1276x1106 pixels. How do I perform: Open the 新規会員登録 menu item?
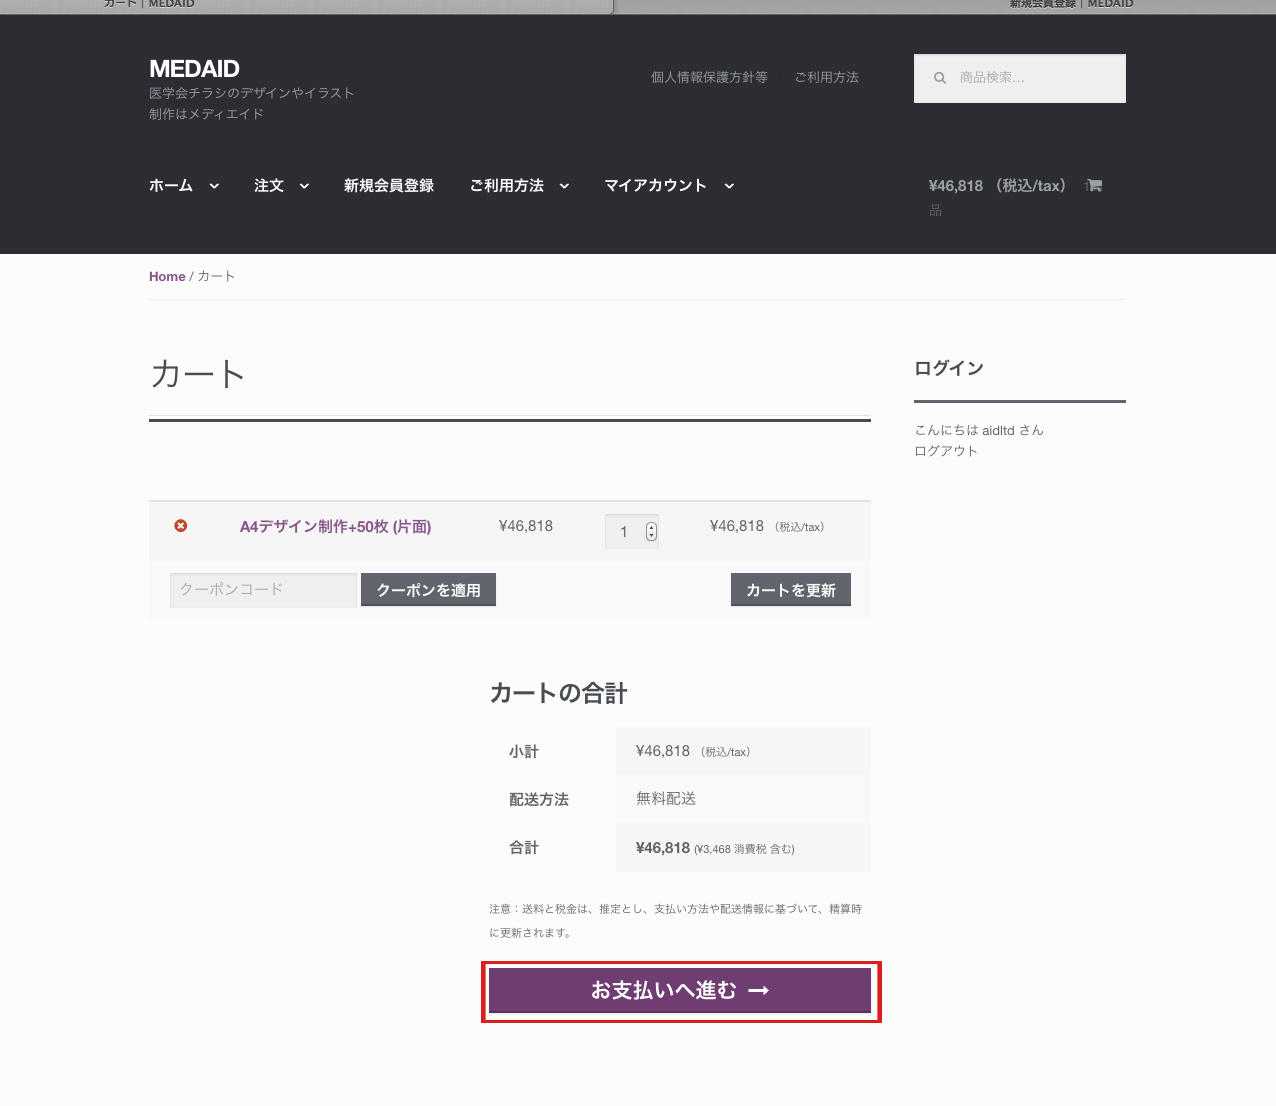pyautogui.click(x=388, y=185)
